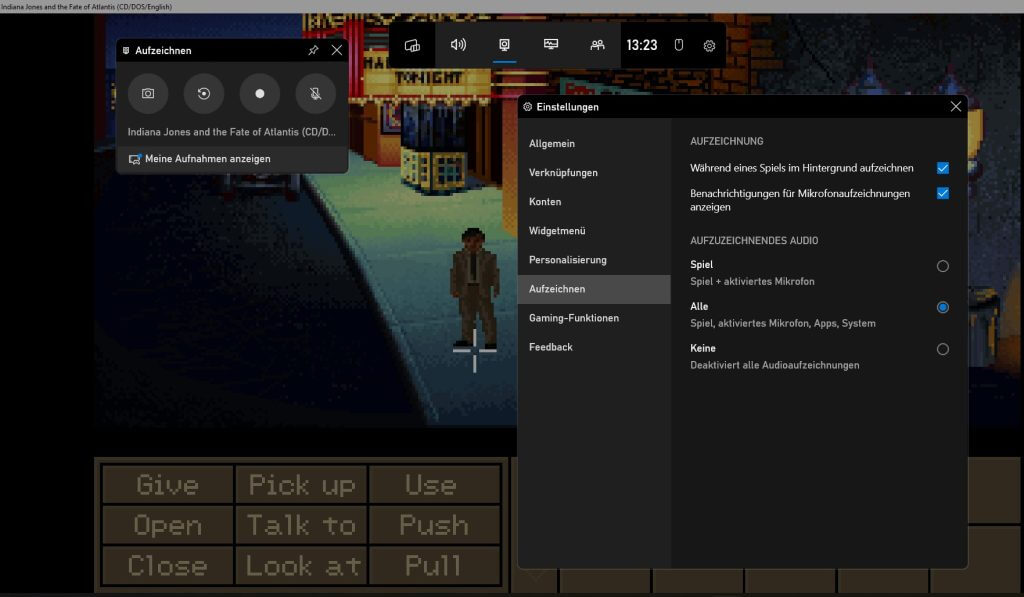Select the Aufzeichnen settings section
The height and width of the screenshot is (597, 1024).
coord(594,289)
